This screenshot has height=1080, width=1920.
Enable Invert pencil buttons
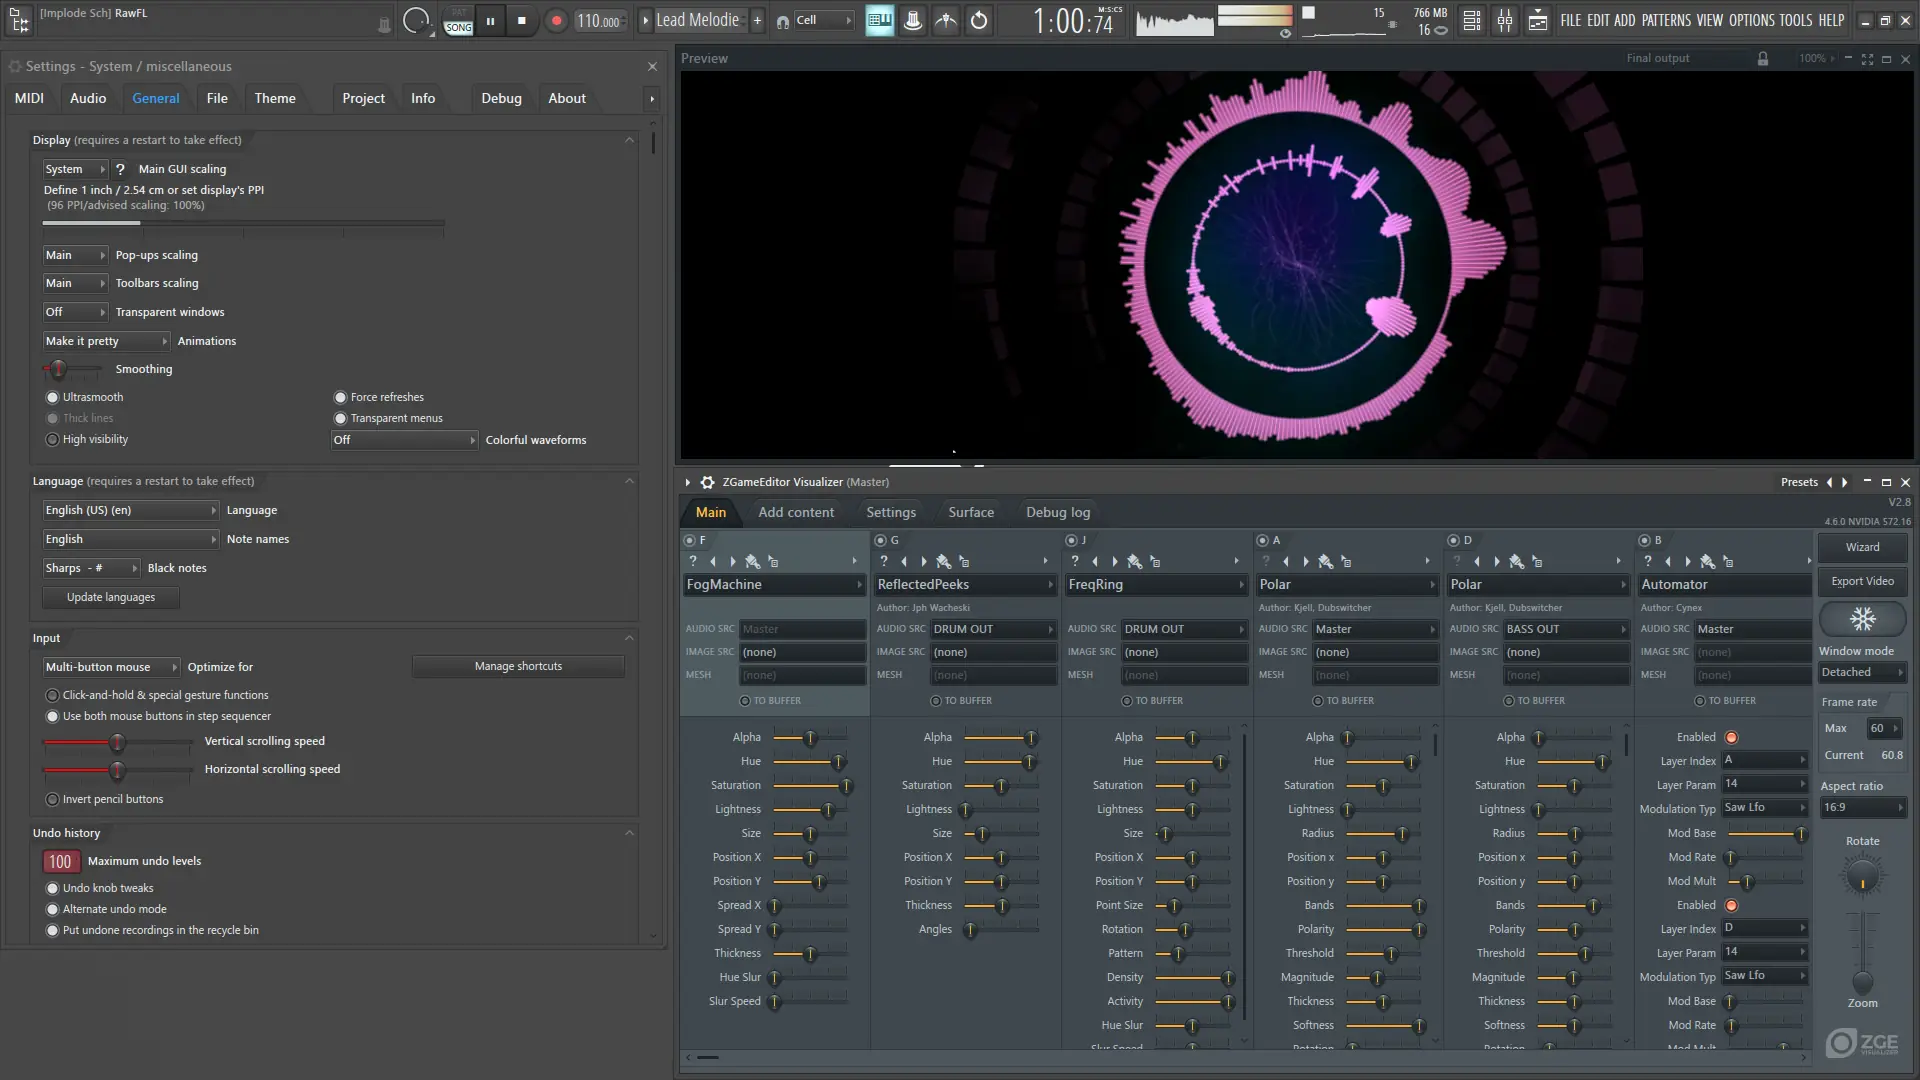click(53, 799)
